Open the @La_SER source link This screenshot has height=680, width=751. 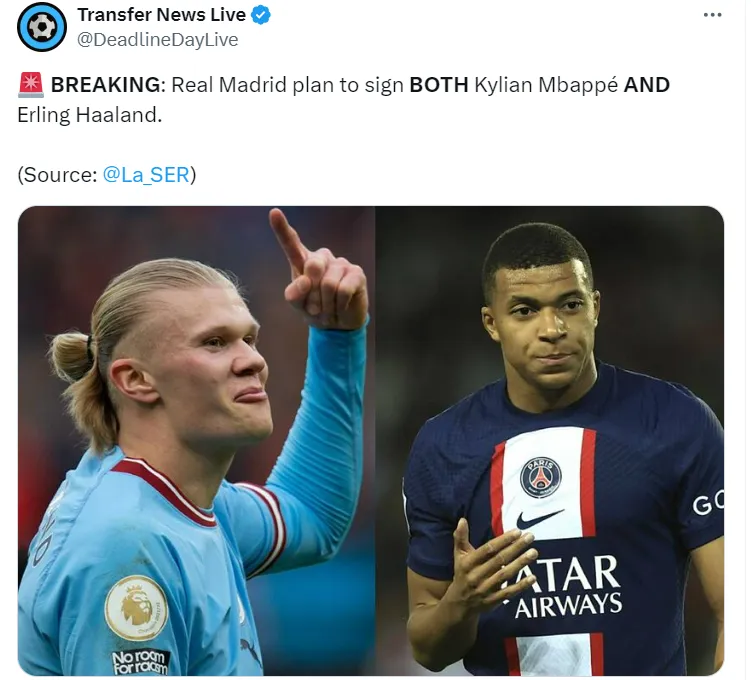coord(146,175)
